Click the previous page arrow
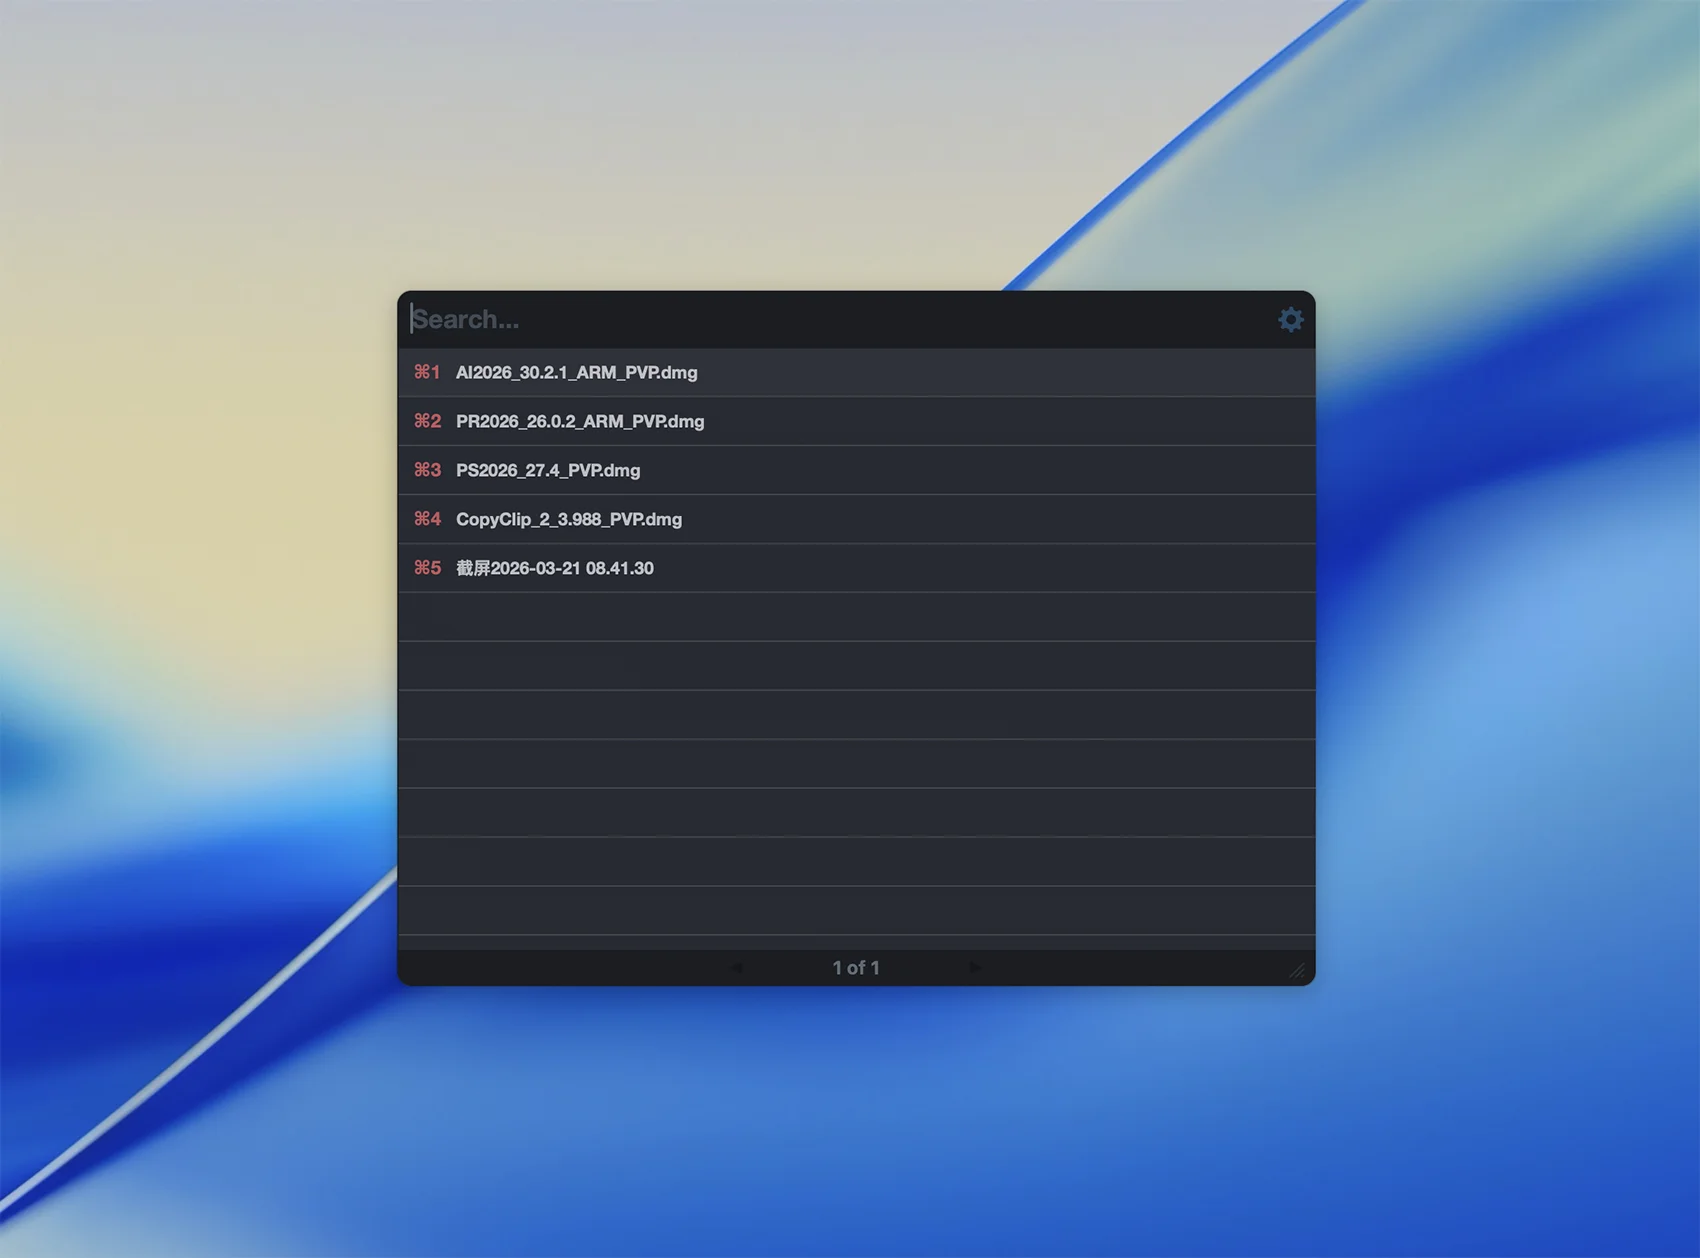1700x1258 pixels. pos(737,968)
